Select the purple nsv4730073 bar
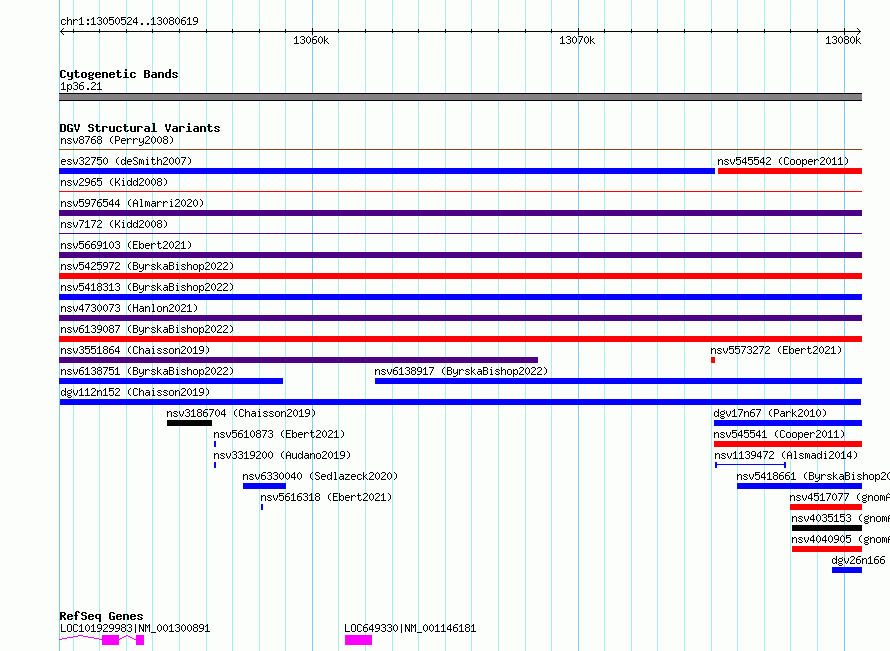 [x=461, y=318]
